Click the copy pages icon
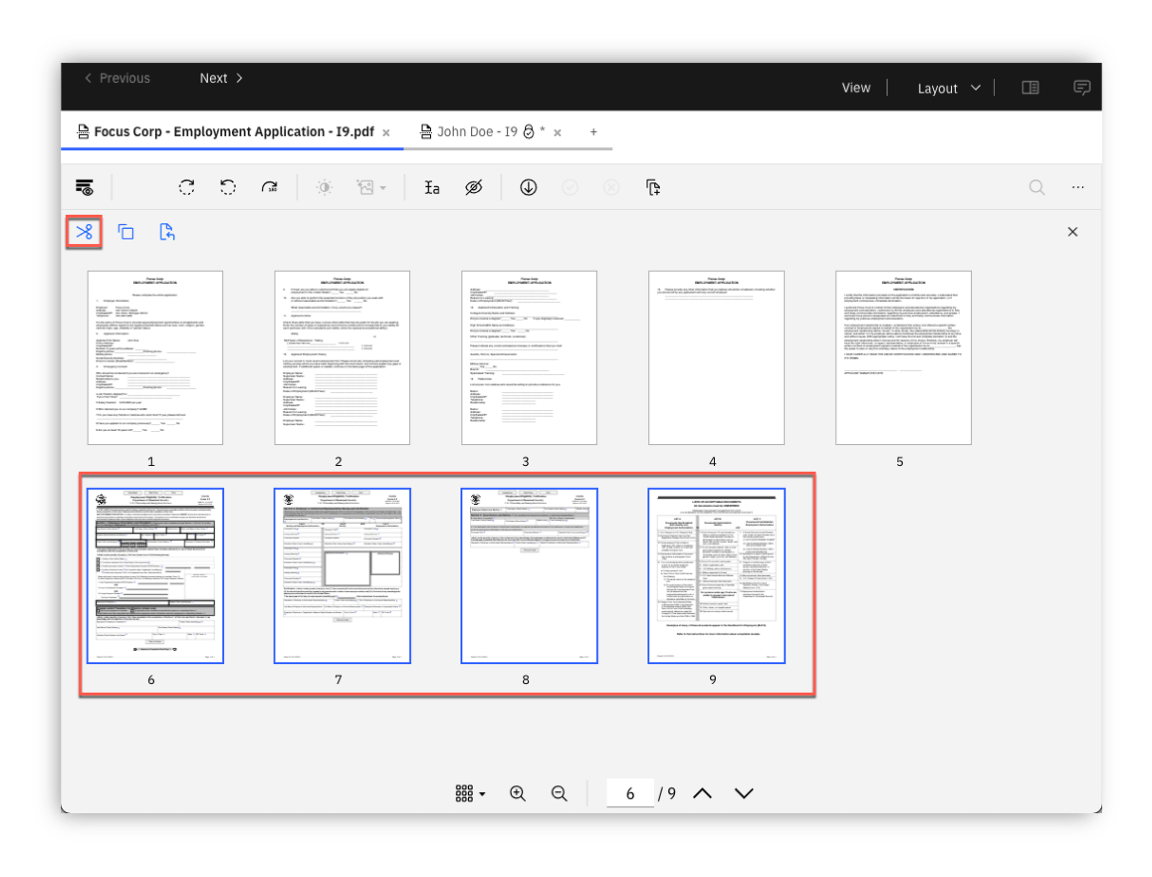 click(126, 232)
